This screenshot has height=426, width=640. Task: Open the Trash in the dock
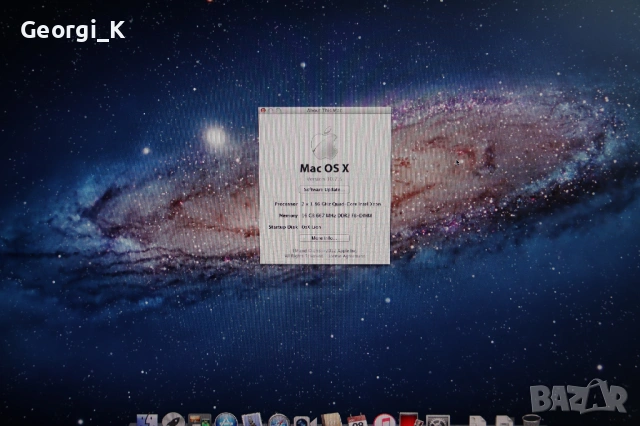tap(531, 420)
